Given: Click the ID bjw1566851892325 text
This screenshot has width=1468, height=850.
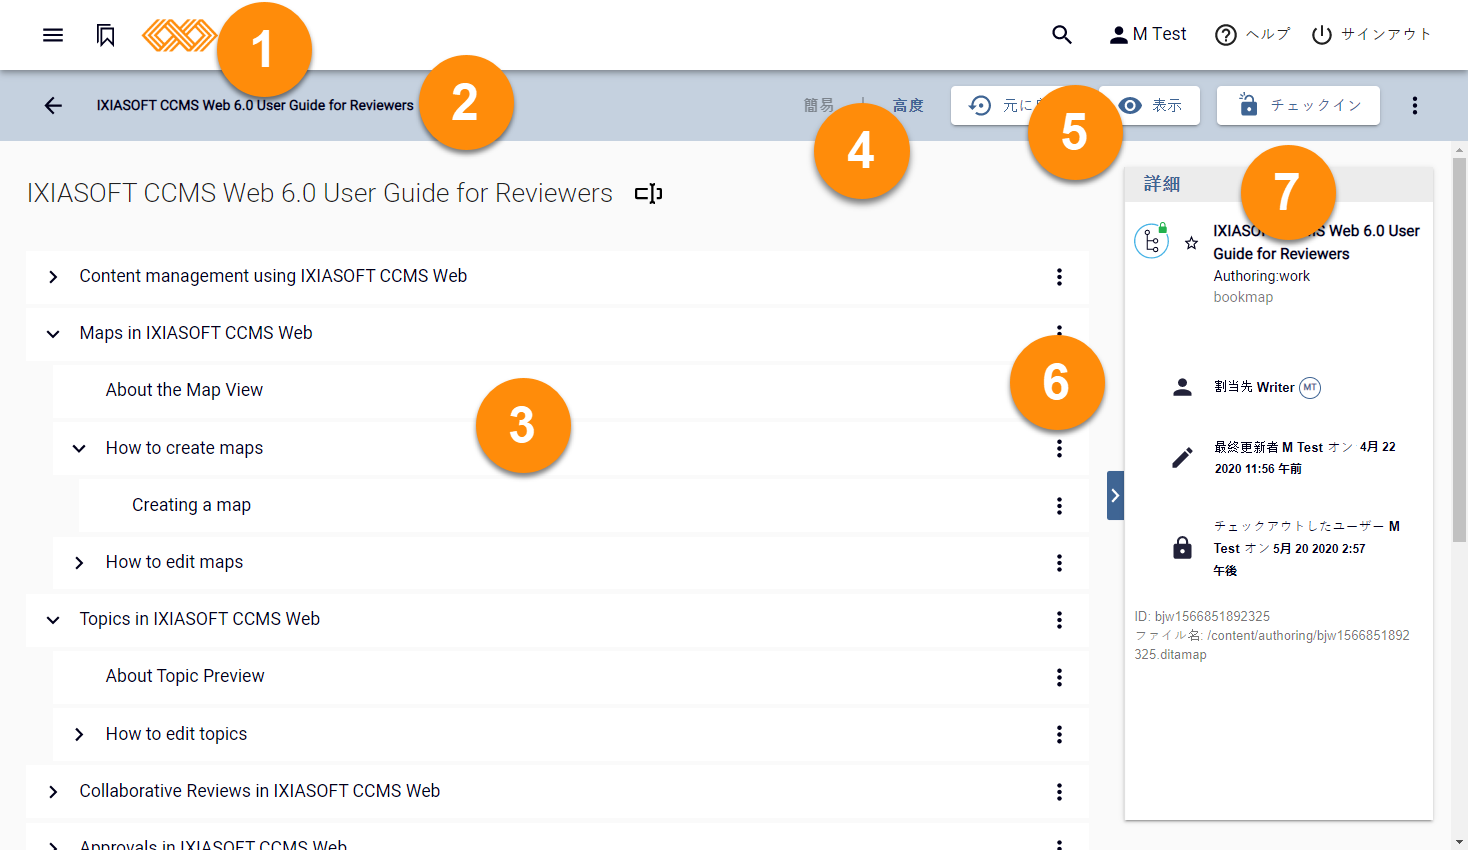Looking at the screenshot, I should click(x=1202, y=616).
